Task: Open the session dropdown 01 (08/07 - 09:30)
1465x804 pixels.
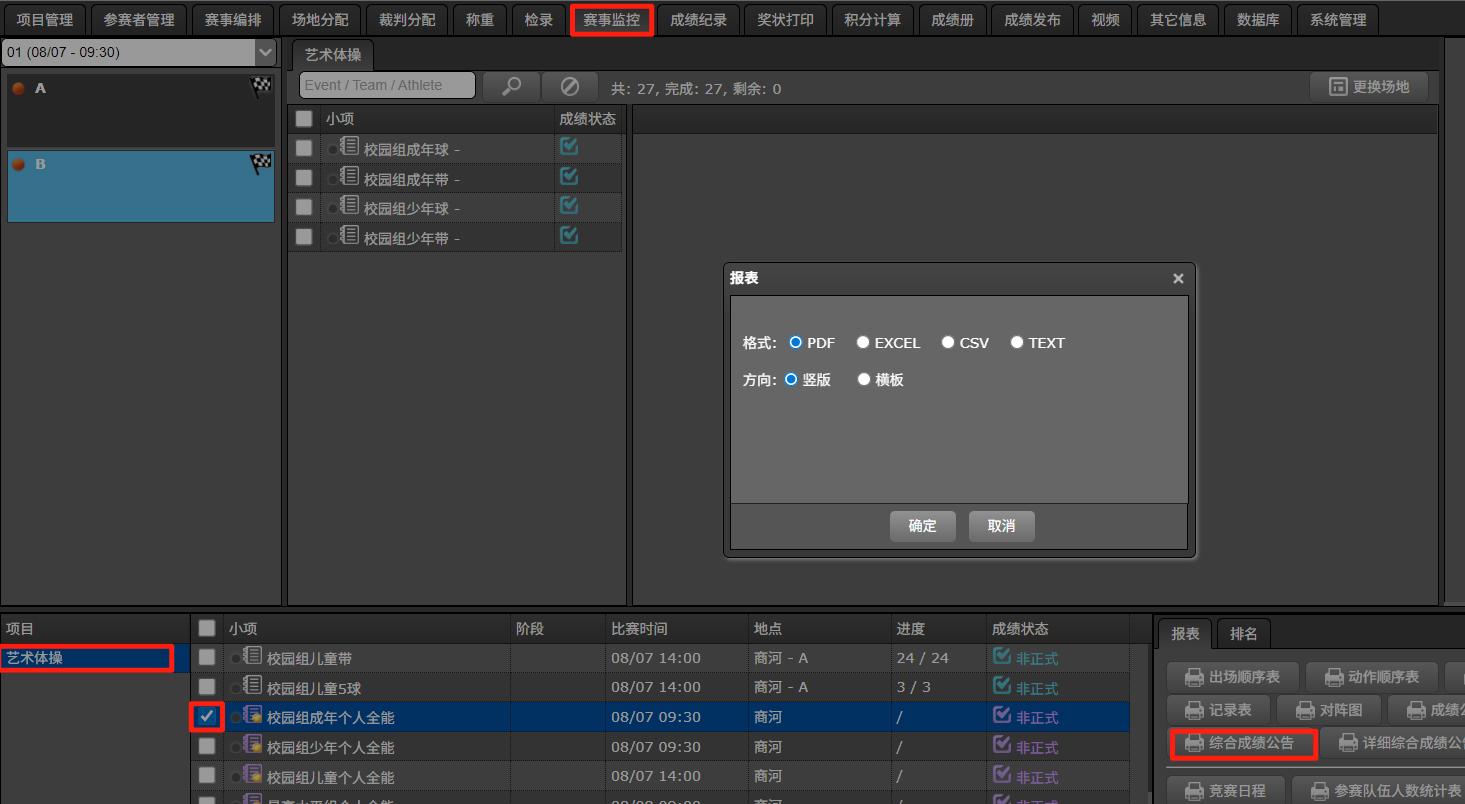Action: coord(140,52)
